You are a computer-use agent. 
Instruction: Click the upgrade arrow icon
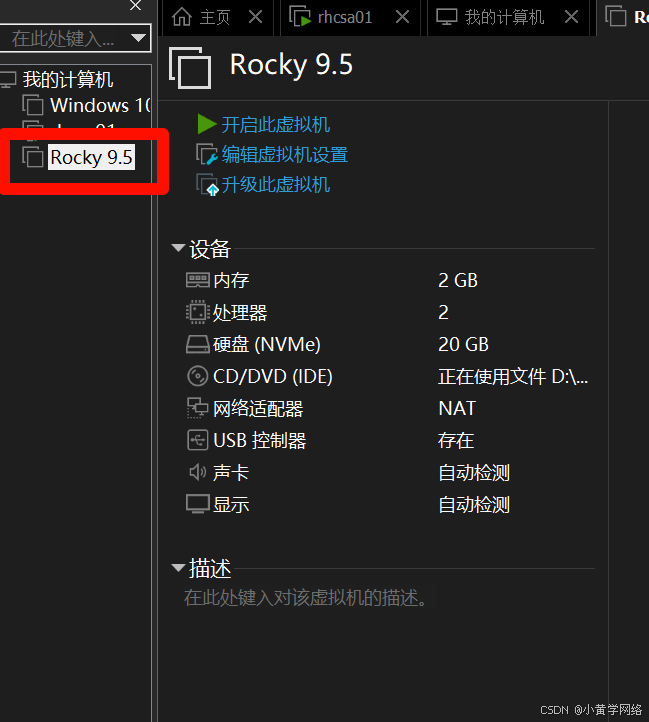coord(207,185)
